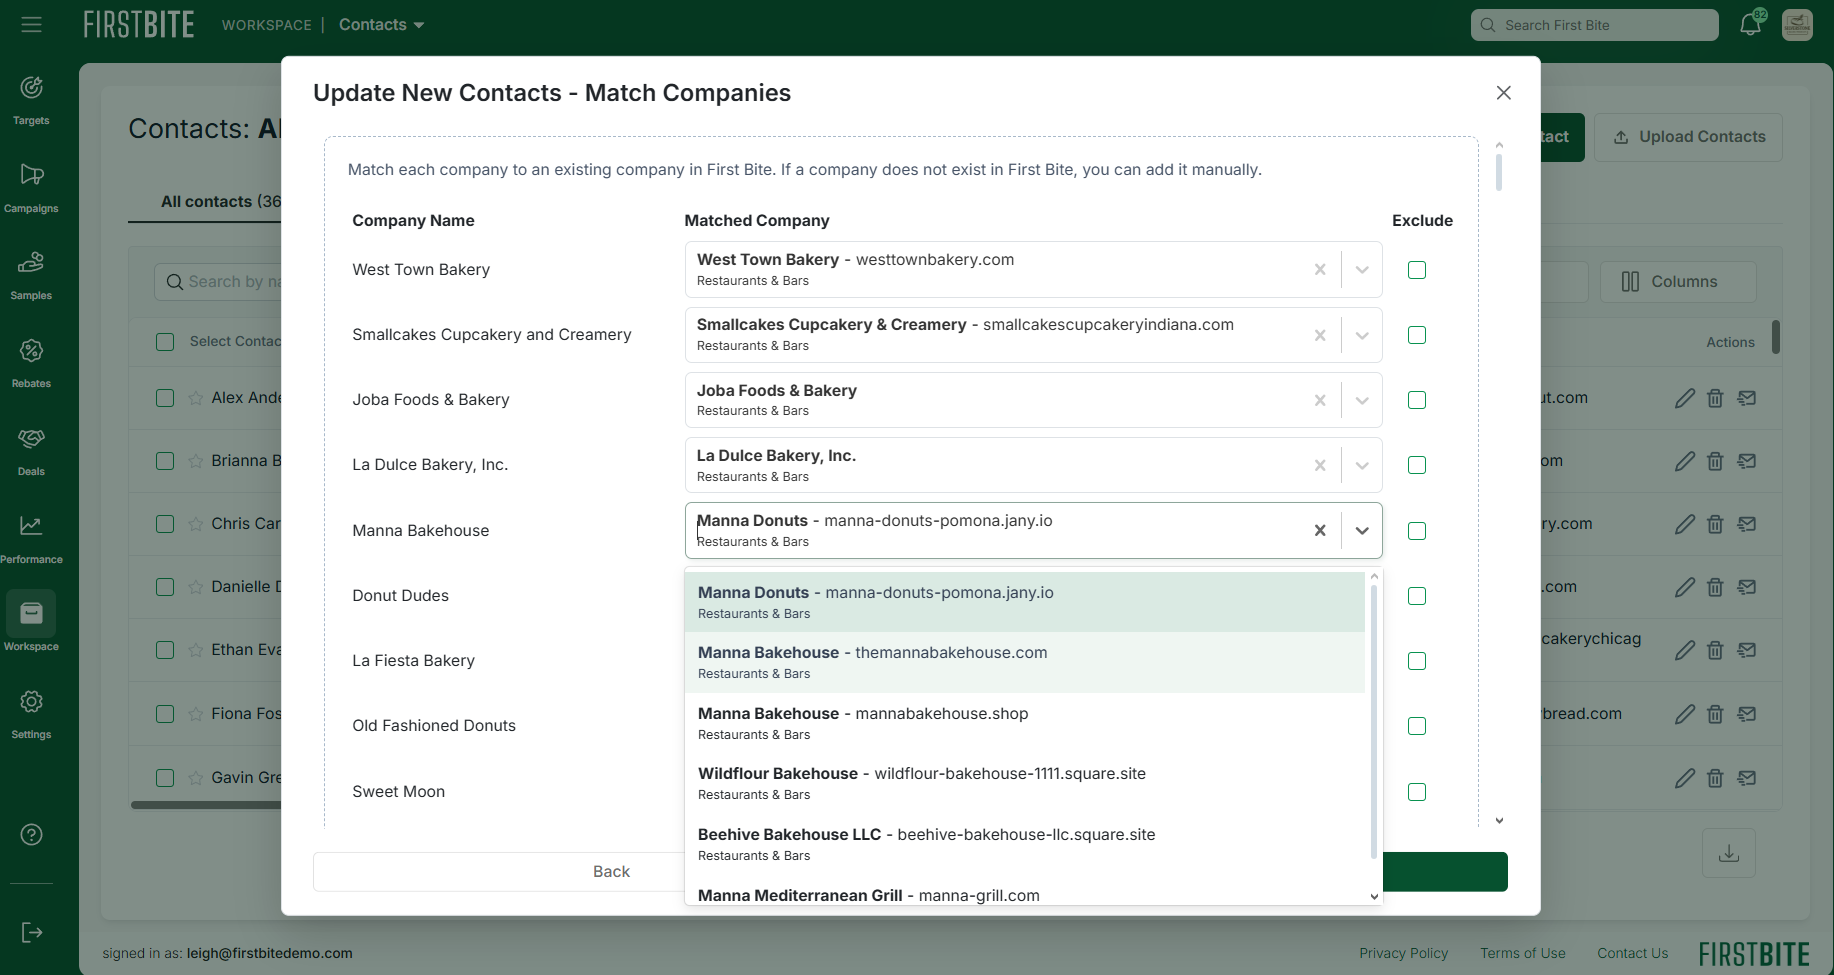Click the download icon button
This screenshot has height=975, width=1834.
point(1729,853)
